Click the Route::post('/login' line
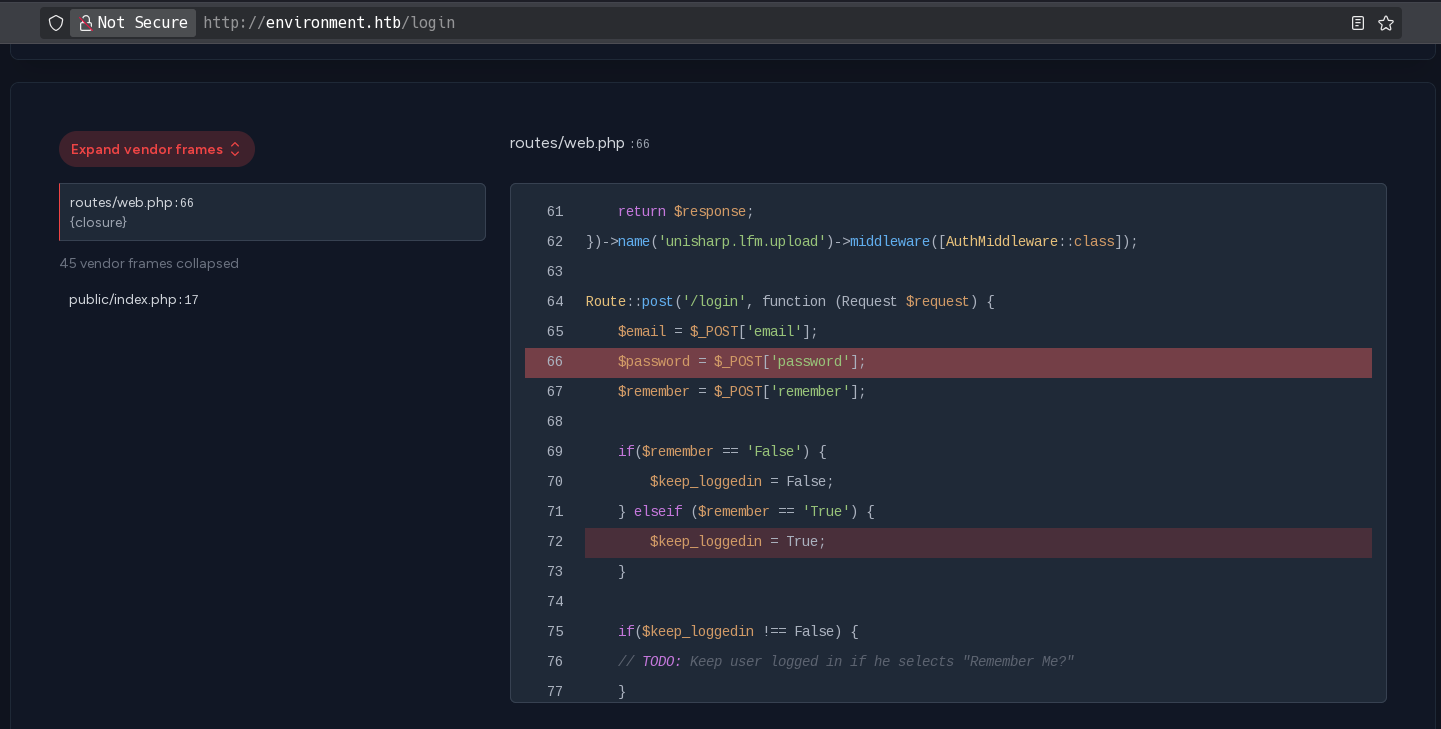1441x729 pixels. pos(790,302)
